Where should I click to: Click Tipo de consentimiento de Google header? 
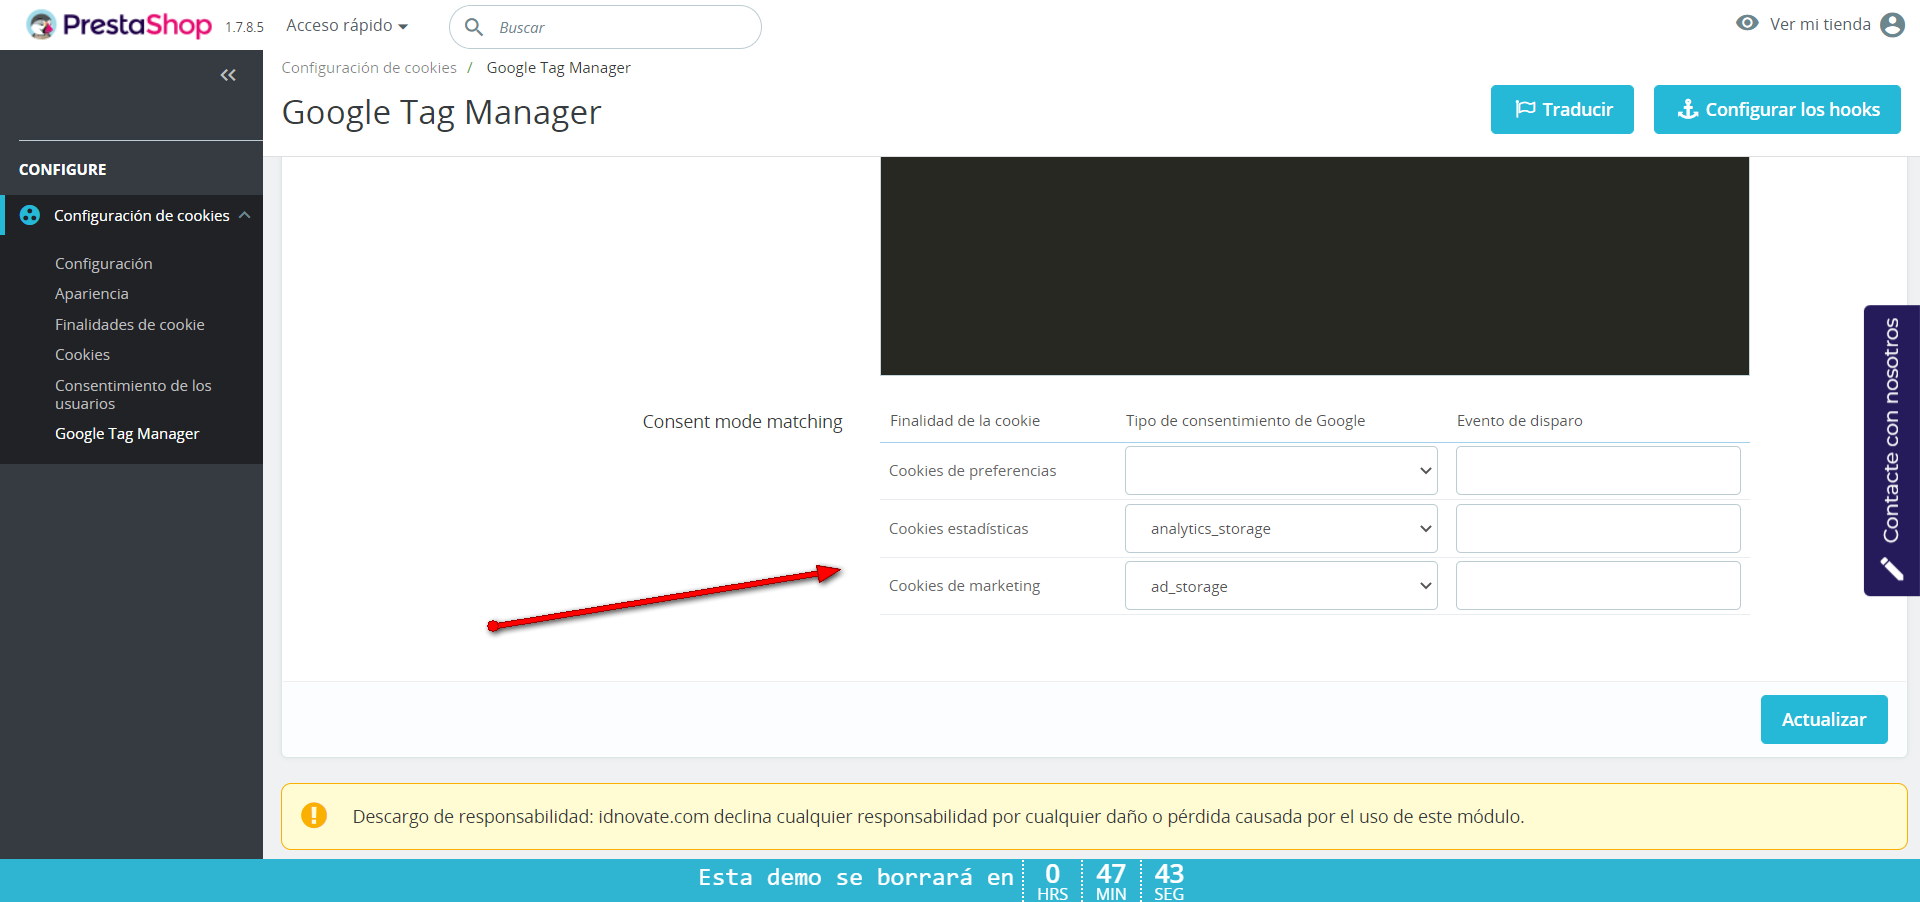tap(1245, 421)
